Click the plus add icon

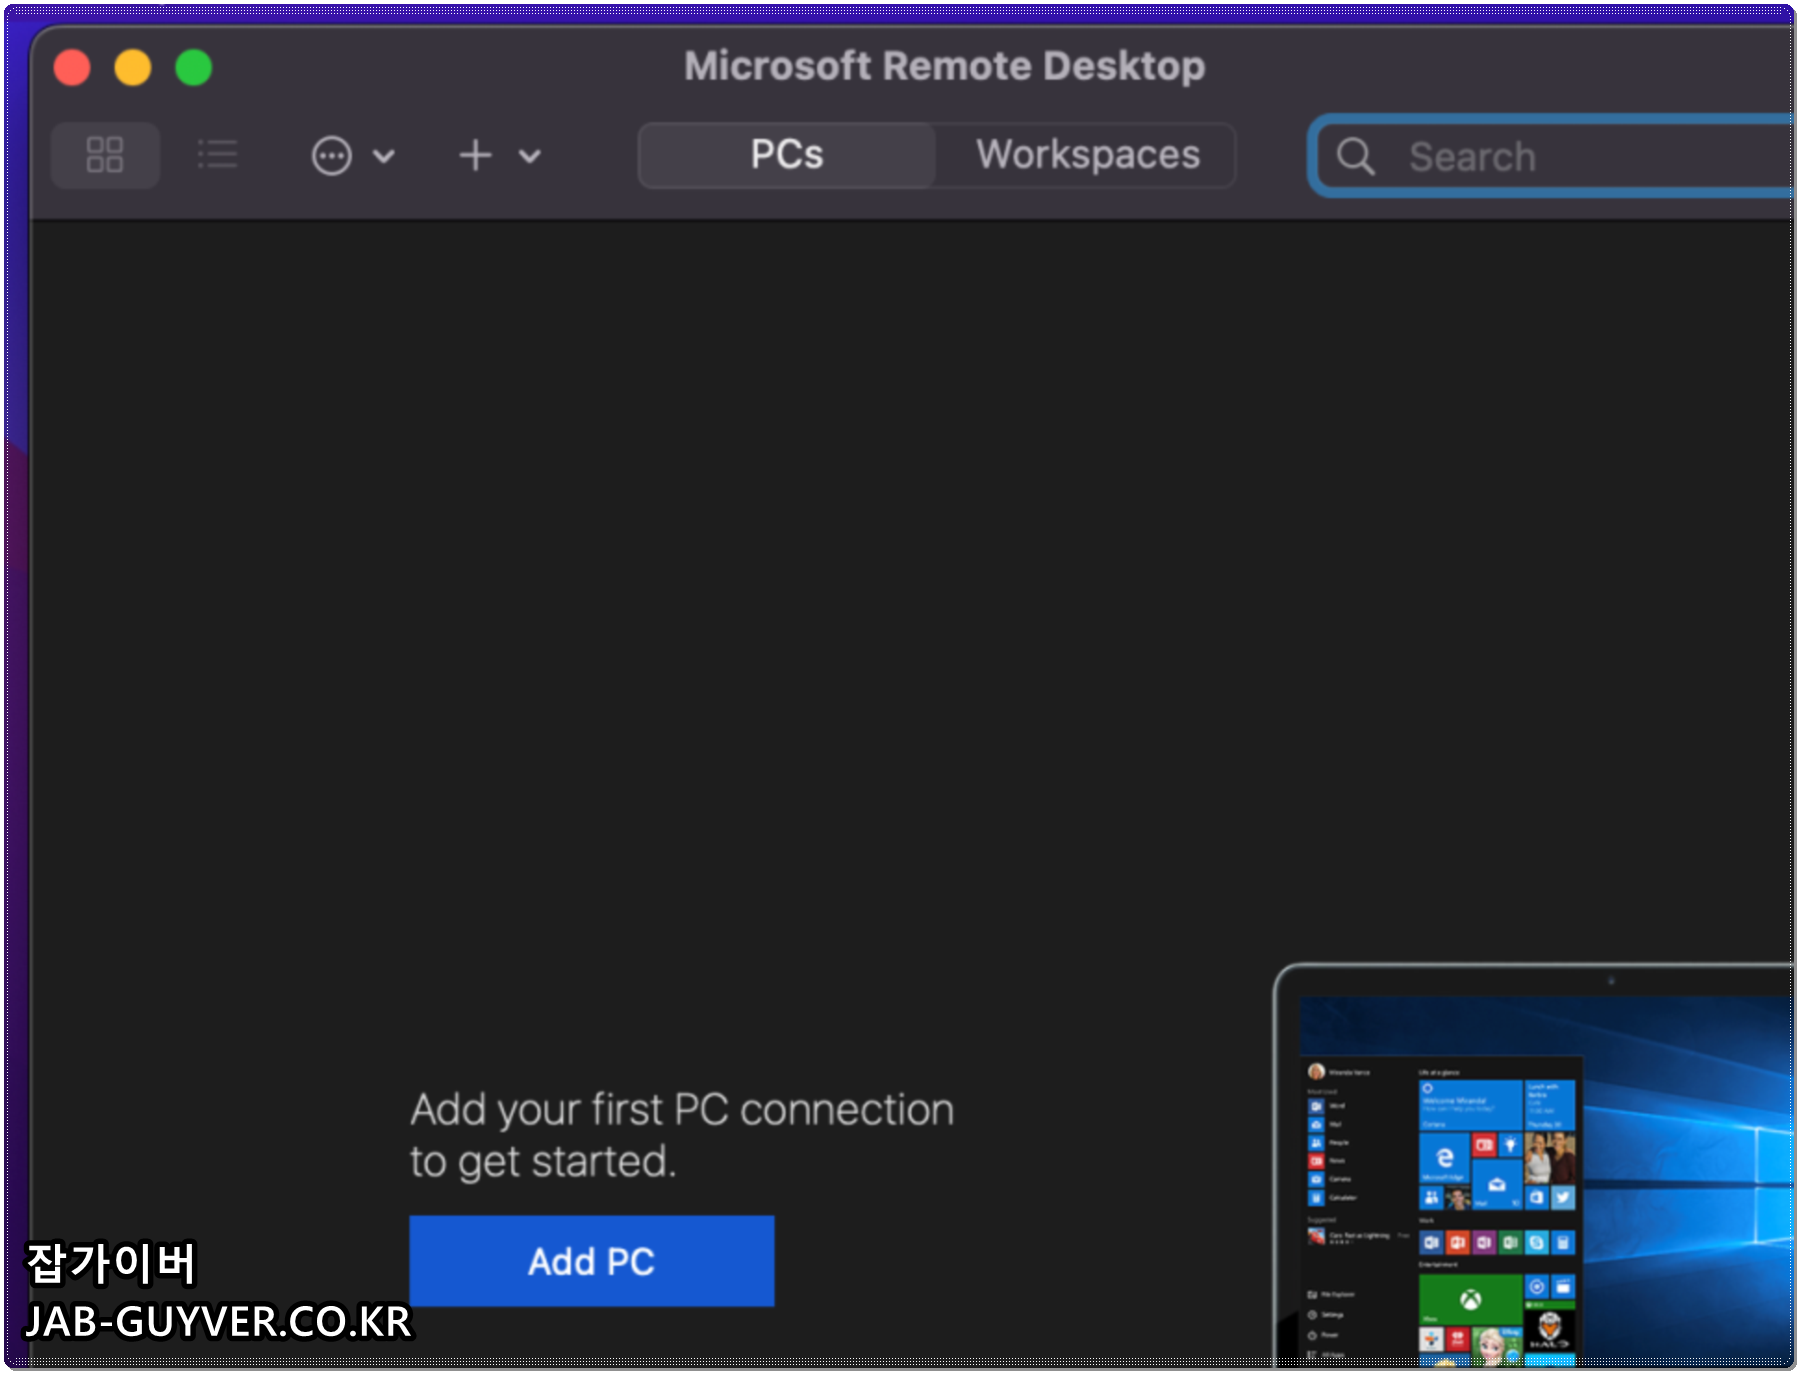tap(476, 156)
